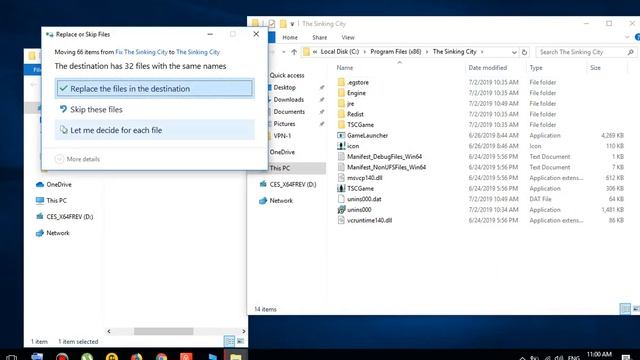This screenshot has width=640, height=360.
Task: Select Manifest_NonUFSFiles_Win64 document icon
Action: click(341, 167)
